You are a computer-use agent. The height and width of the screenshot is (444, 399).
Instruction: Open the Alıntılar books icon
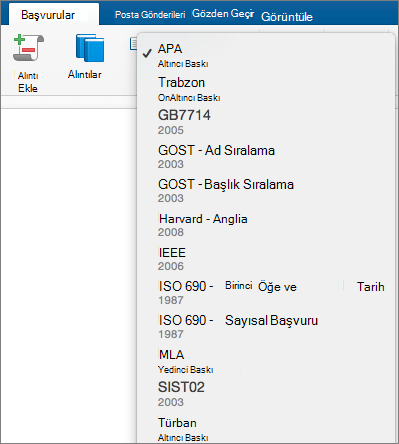pyautogui.click(x=90, y=48)
